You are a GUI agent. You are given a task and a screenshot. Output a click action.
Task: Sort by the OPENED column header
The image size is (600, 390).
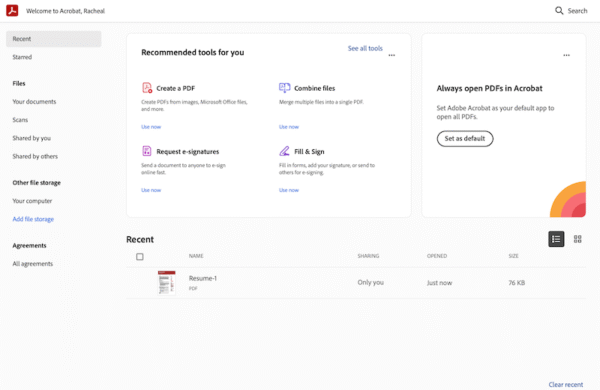437,256
